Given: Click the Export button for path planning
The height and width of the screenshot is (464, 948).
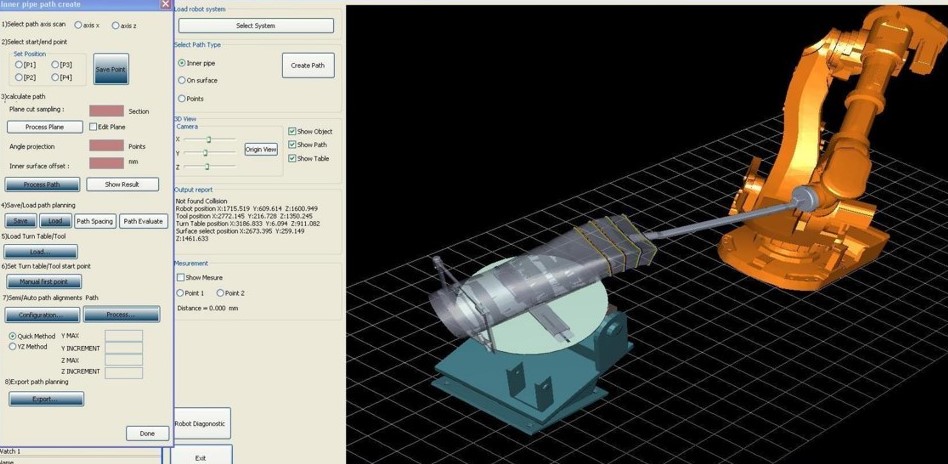Looking at the screenshot, I should coord(45,399).
